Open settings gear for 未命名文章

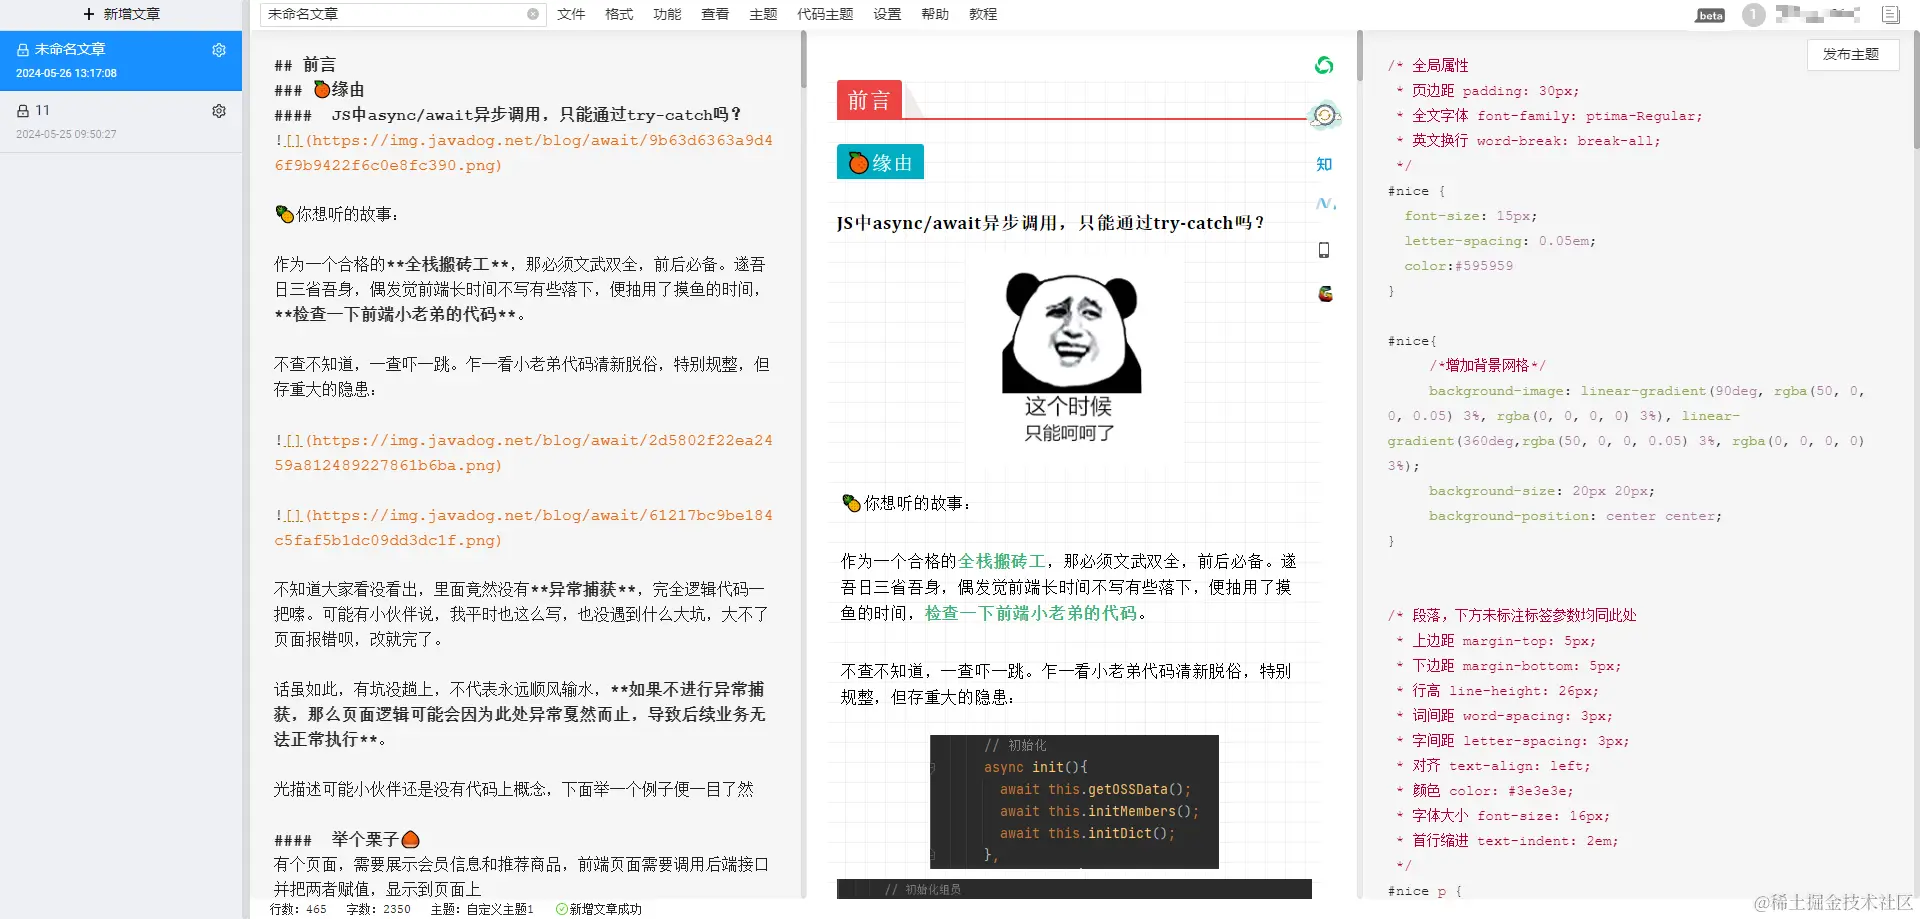click(x=219, y=50)
